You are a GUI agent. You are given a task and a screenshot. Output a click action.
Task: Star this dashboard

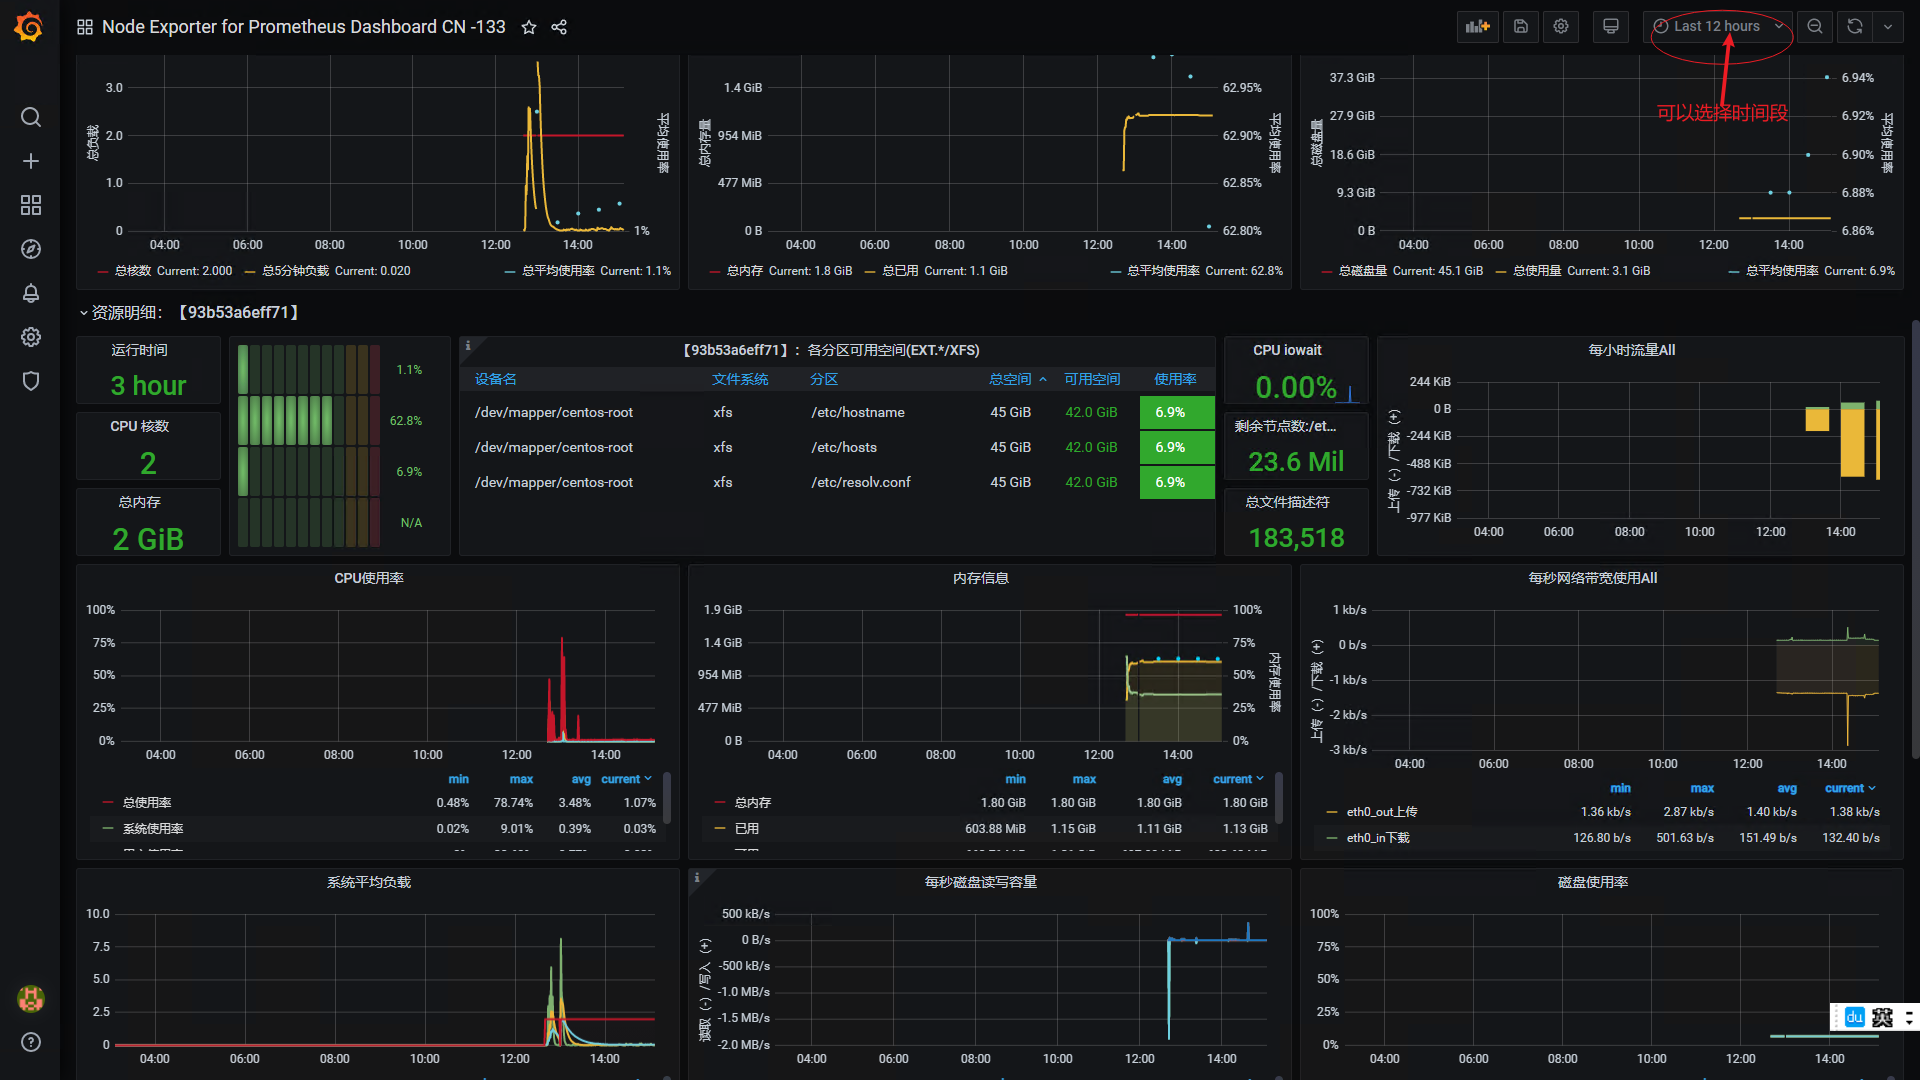point(529,27)
